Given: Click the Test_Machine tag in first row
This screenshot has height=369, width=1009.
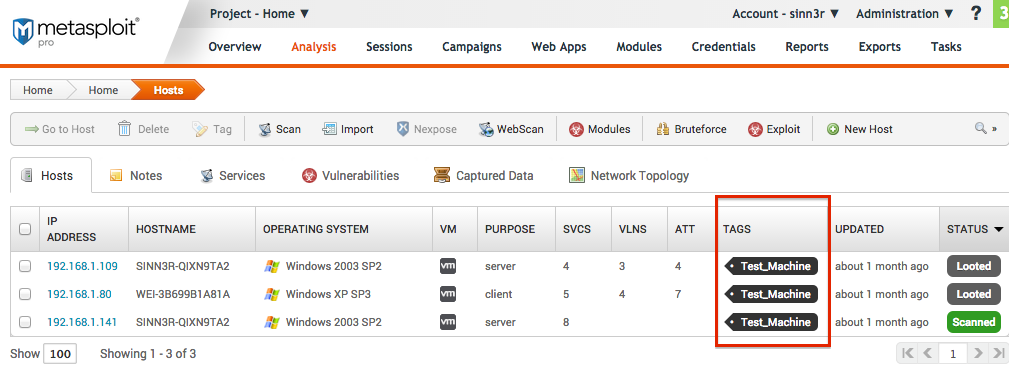Looking at the screenshot, I should 771,266.
